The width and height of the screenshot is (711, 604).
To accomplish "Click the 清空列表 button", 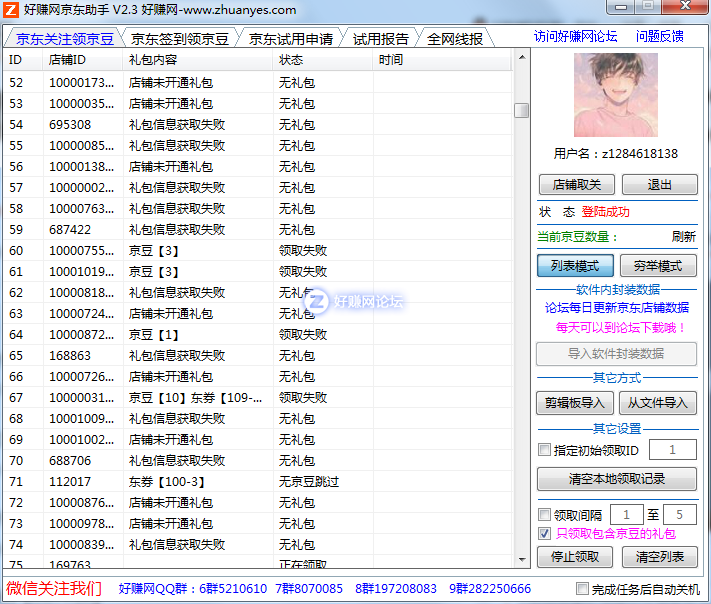I will tap(659, 557).
